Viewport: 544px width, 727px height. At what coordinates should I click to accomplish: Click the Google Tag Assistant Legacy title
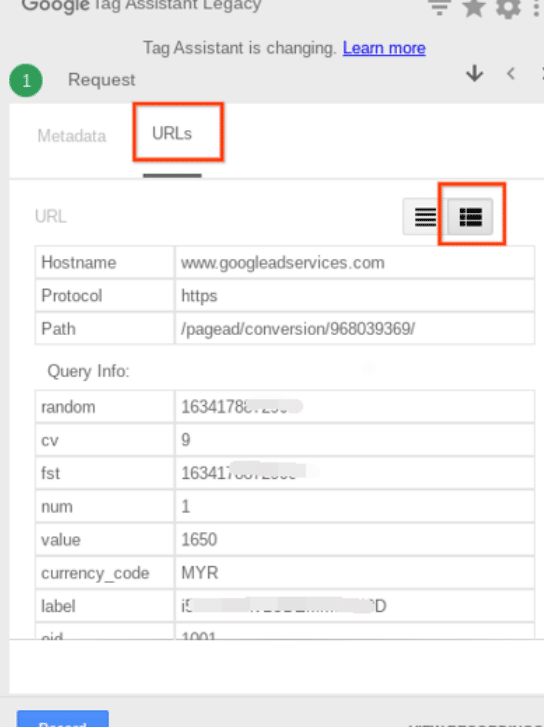[x=141, y=6]
